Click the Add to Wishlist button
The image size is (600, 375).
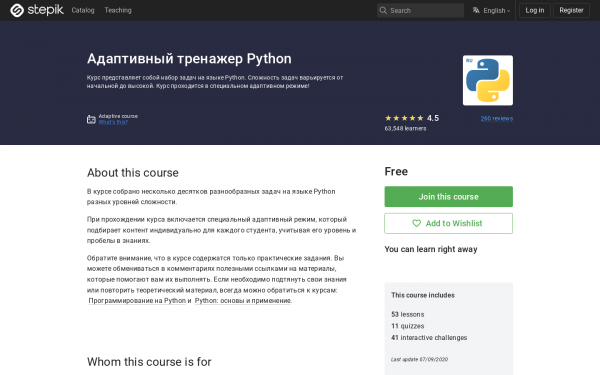448,223
